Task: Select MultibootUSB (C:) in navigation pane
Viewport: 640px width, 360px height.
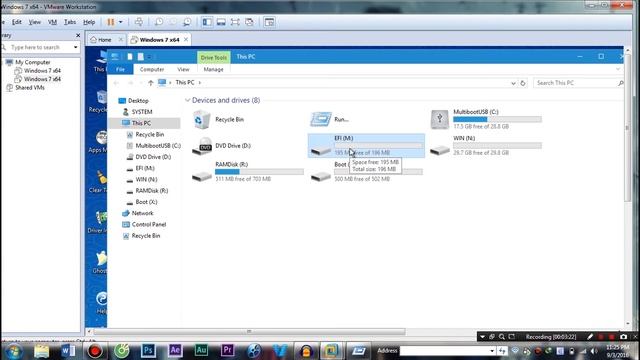Action: [x=158, y=146]
